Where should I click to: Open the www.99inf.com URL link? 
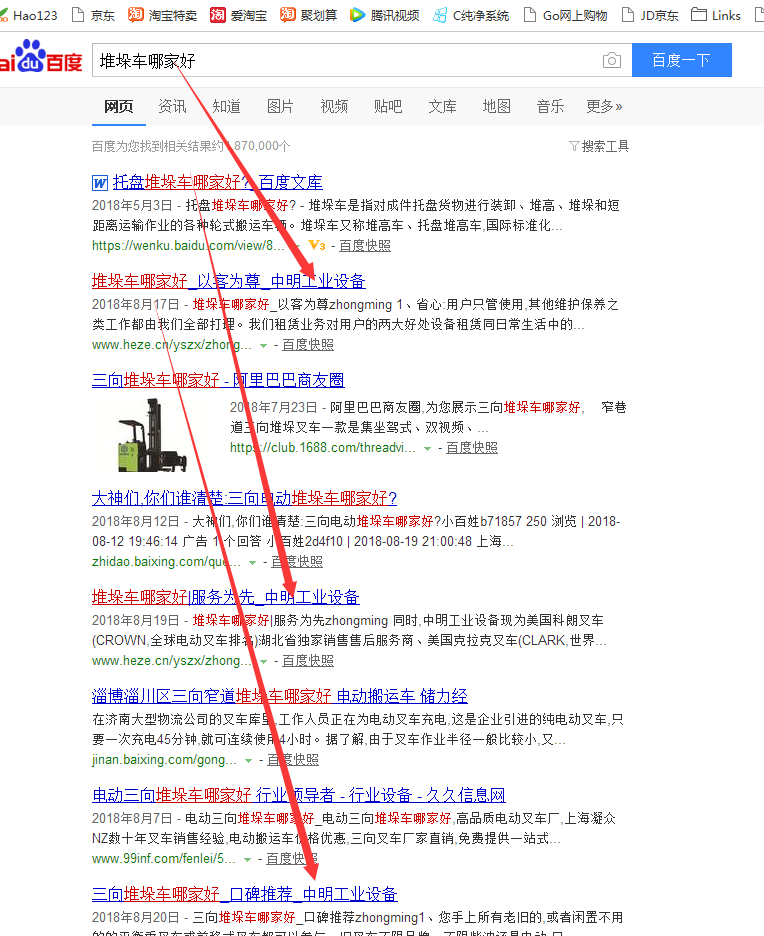pos(164,859)
